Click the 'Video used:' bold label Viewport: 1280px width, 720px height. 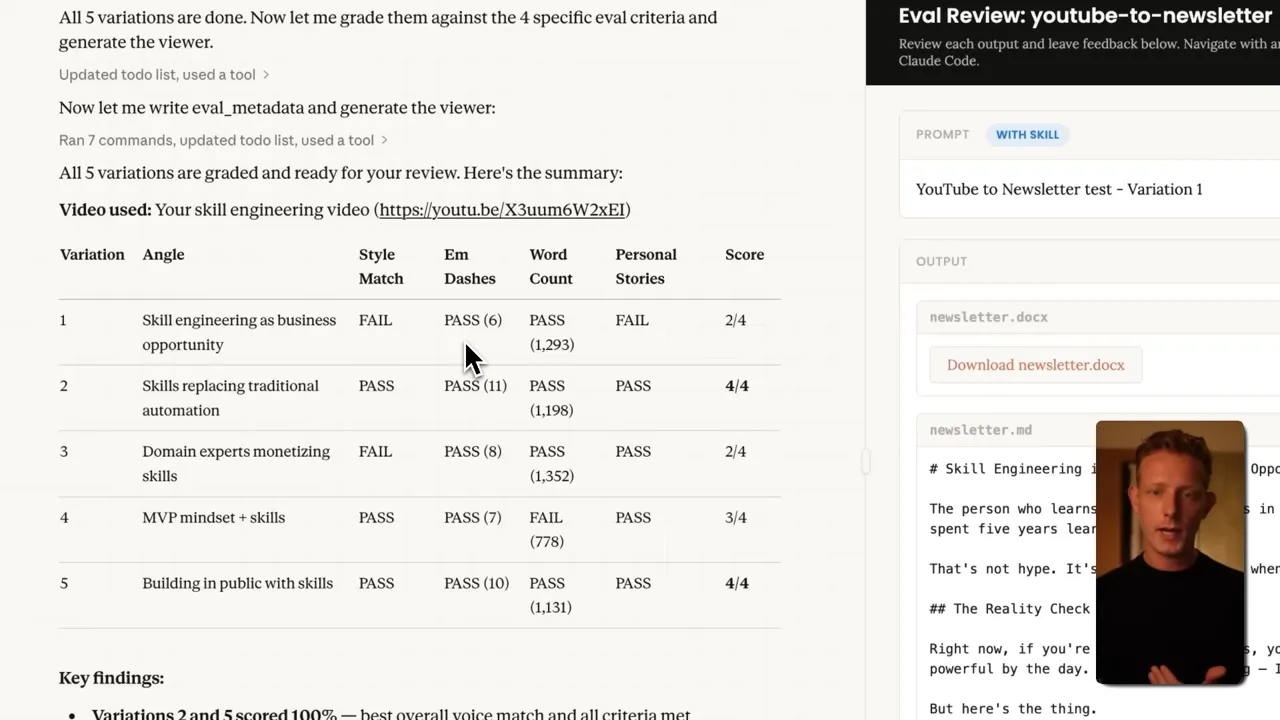tap(105, 210)
